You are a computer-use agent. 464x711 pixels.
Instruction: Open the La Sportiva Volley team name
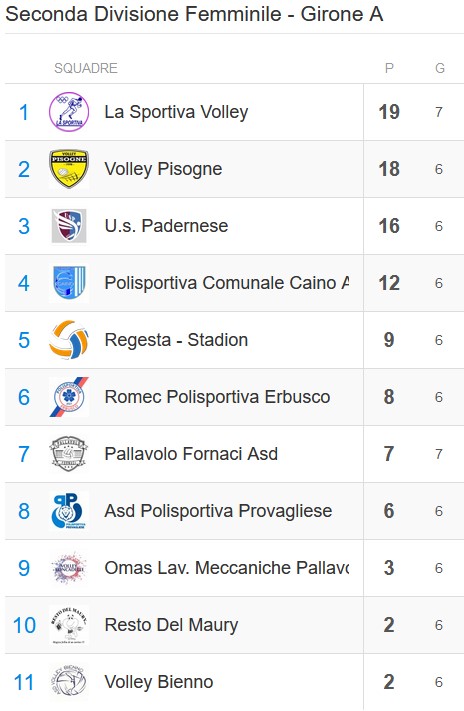[x=176, y=112]
